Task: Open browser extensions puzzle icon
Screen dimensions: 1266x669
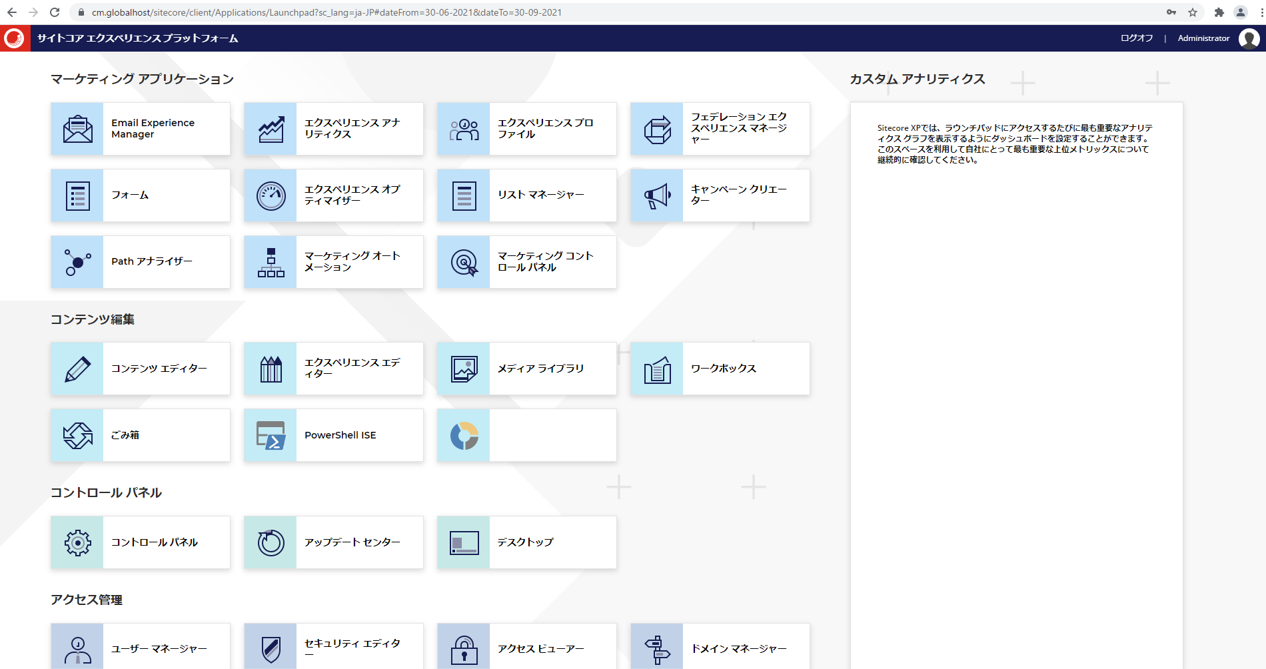Action: (x=1218, y=12)
